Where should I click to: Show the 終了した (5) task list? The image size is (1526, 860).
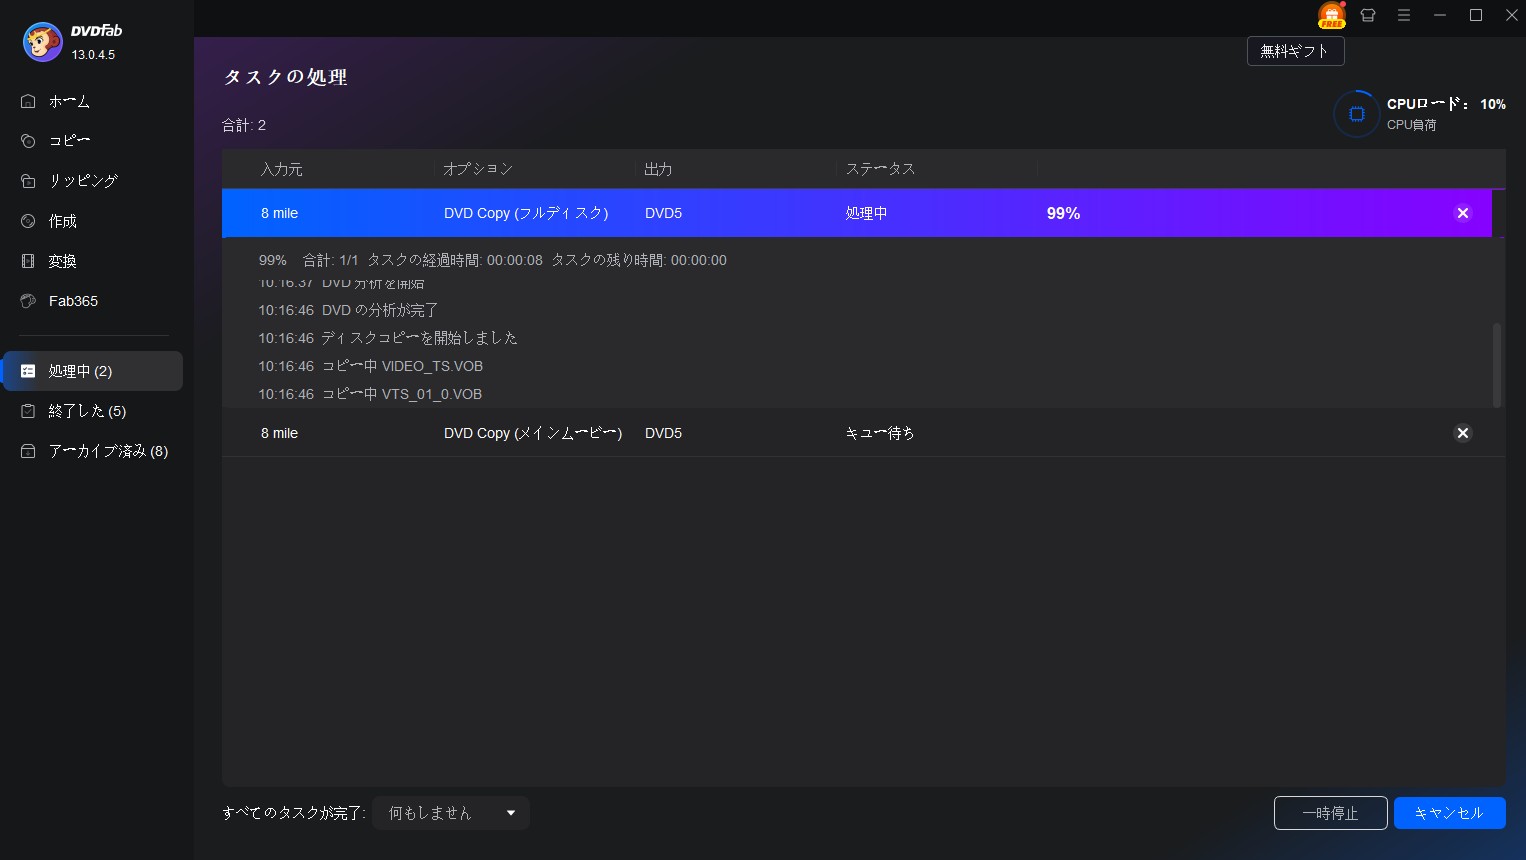point(87,411)
